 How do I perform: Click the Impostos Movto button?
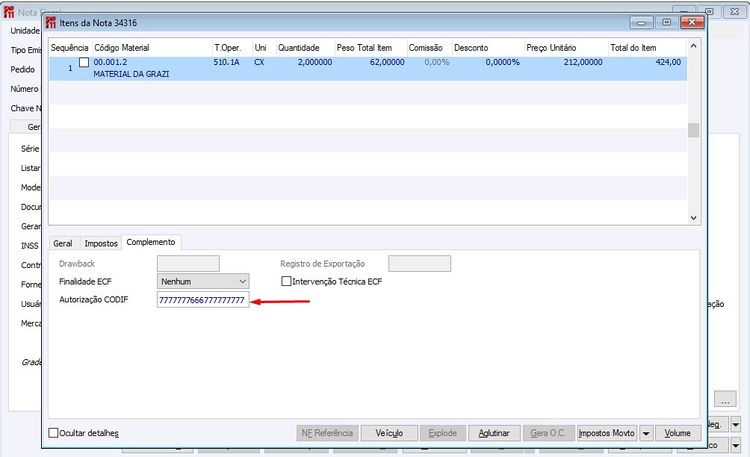(x=607, y=433)
